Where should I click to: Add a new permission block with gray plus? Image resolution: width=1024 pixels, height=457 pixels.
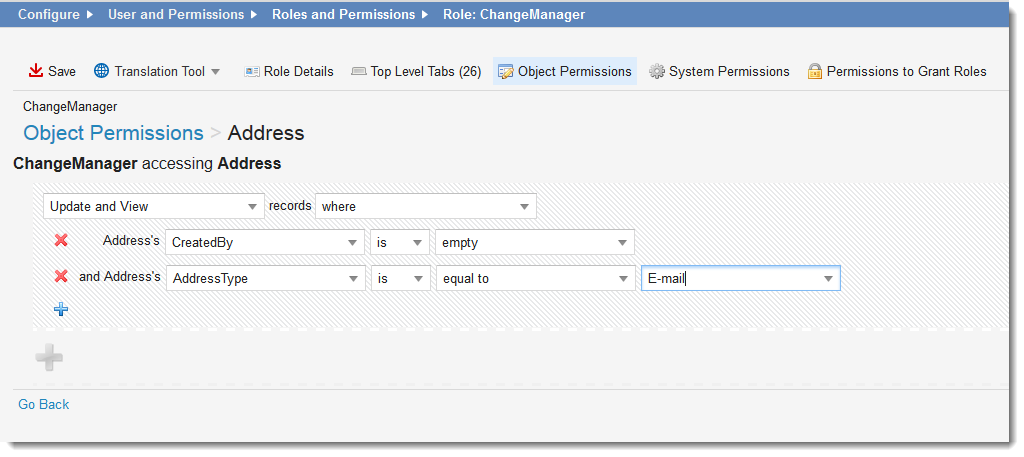[x=50, y=357]
